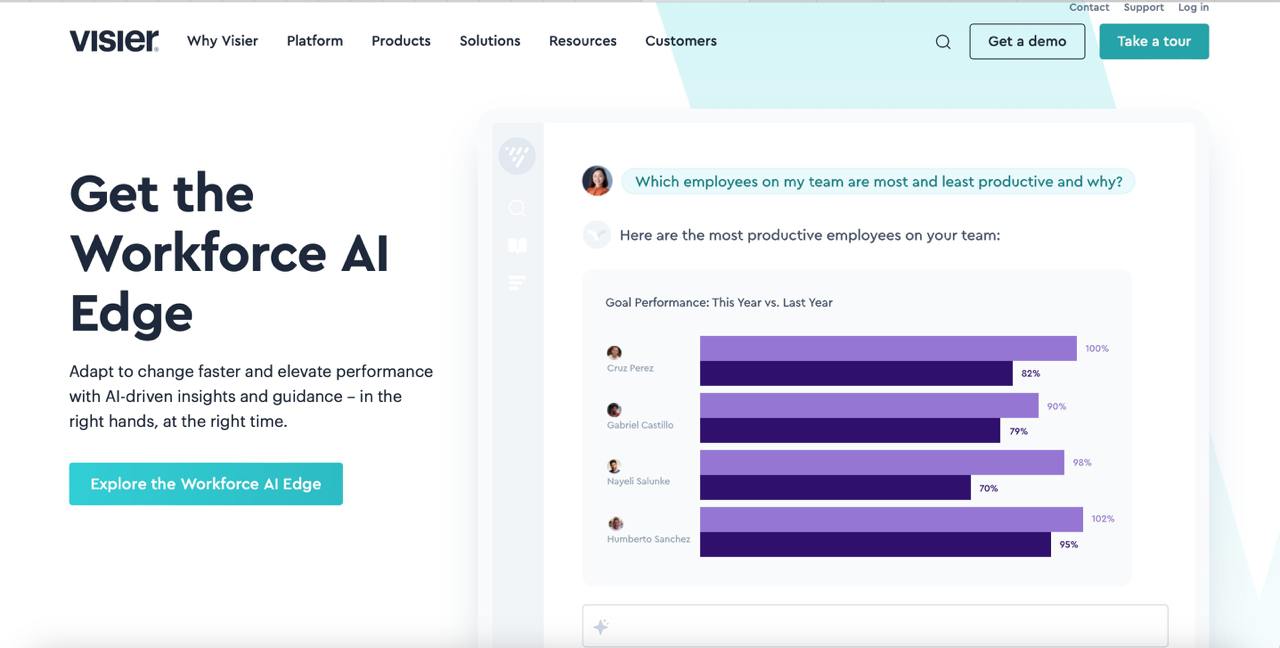The height and width of the screenshot is (648, 1280).
Task: Open the Customers menu item
Action: pos(681,41)
